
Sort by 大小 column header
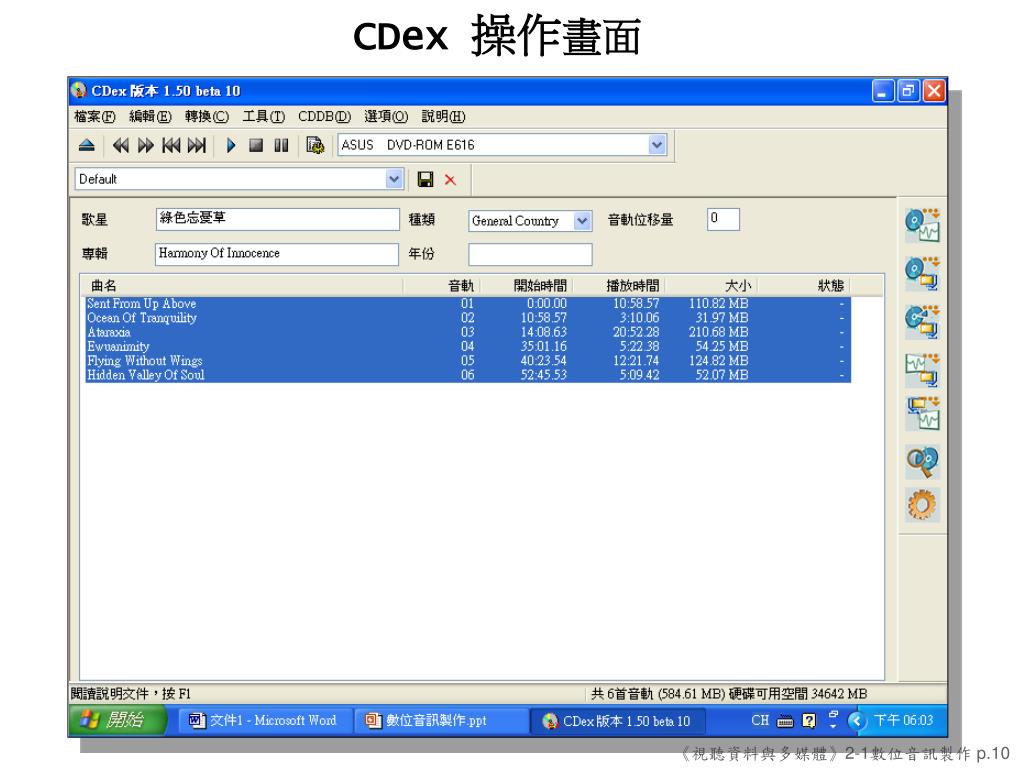coord(711,285)
